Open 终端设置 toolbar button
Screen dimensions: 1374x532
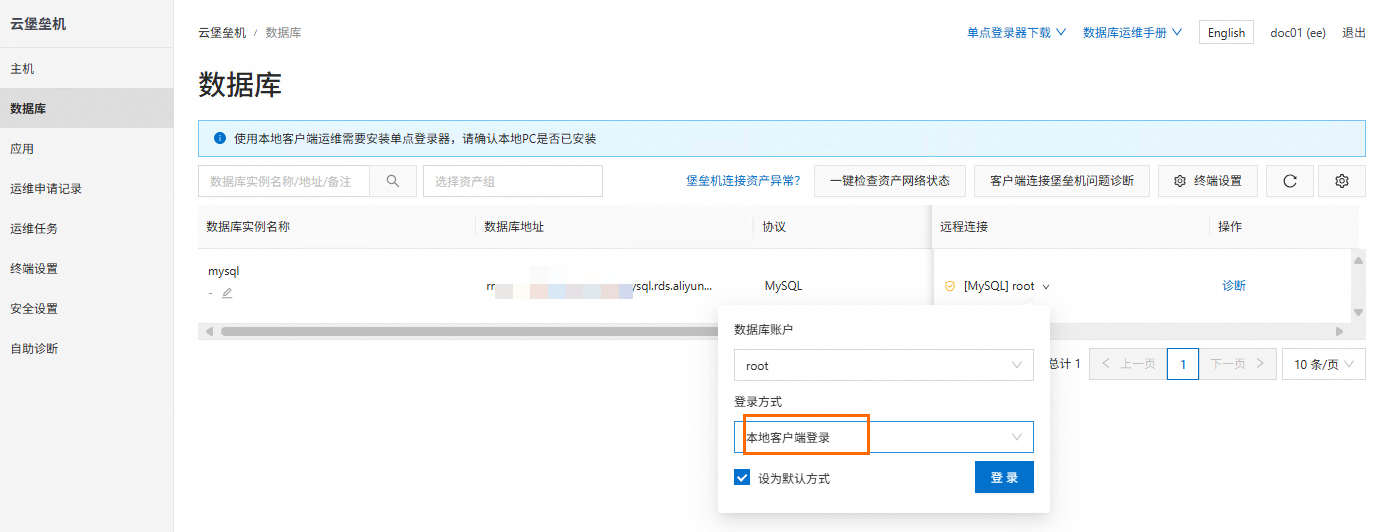1208,181
